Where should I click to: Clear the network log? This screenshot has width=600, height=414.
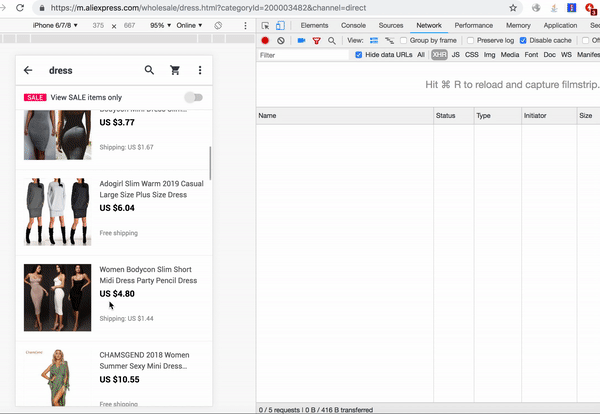pyautogui.click(x=281, y=40)
